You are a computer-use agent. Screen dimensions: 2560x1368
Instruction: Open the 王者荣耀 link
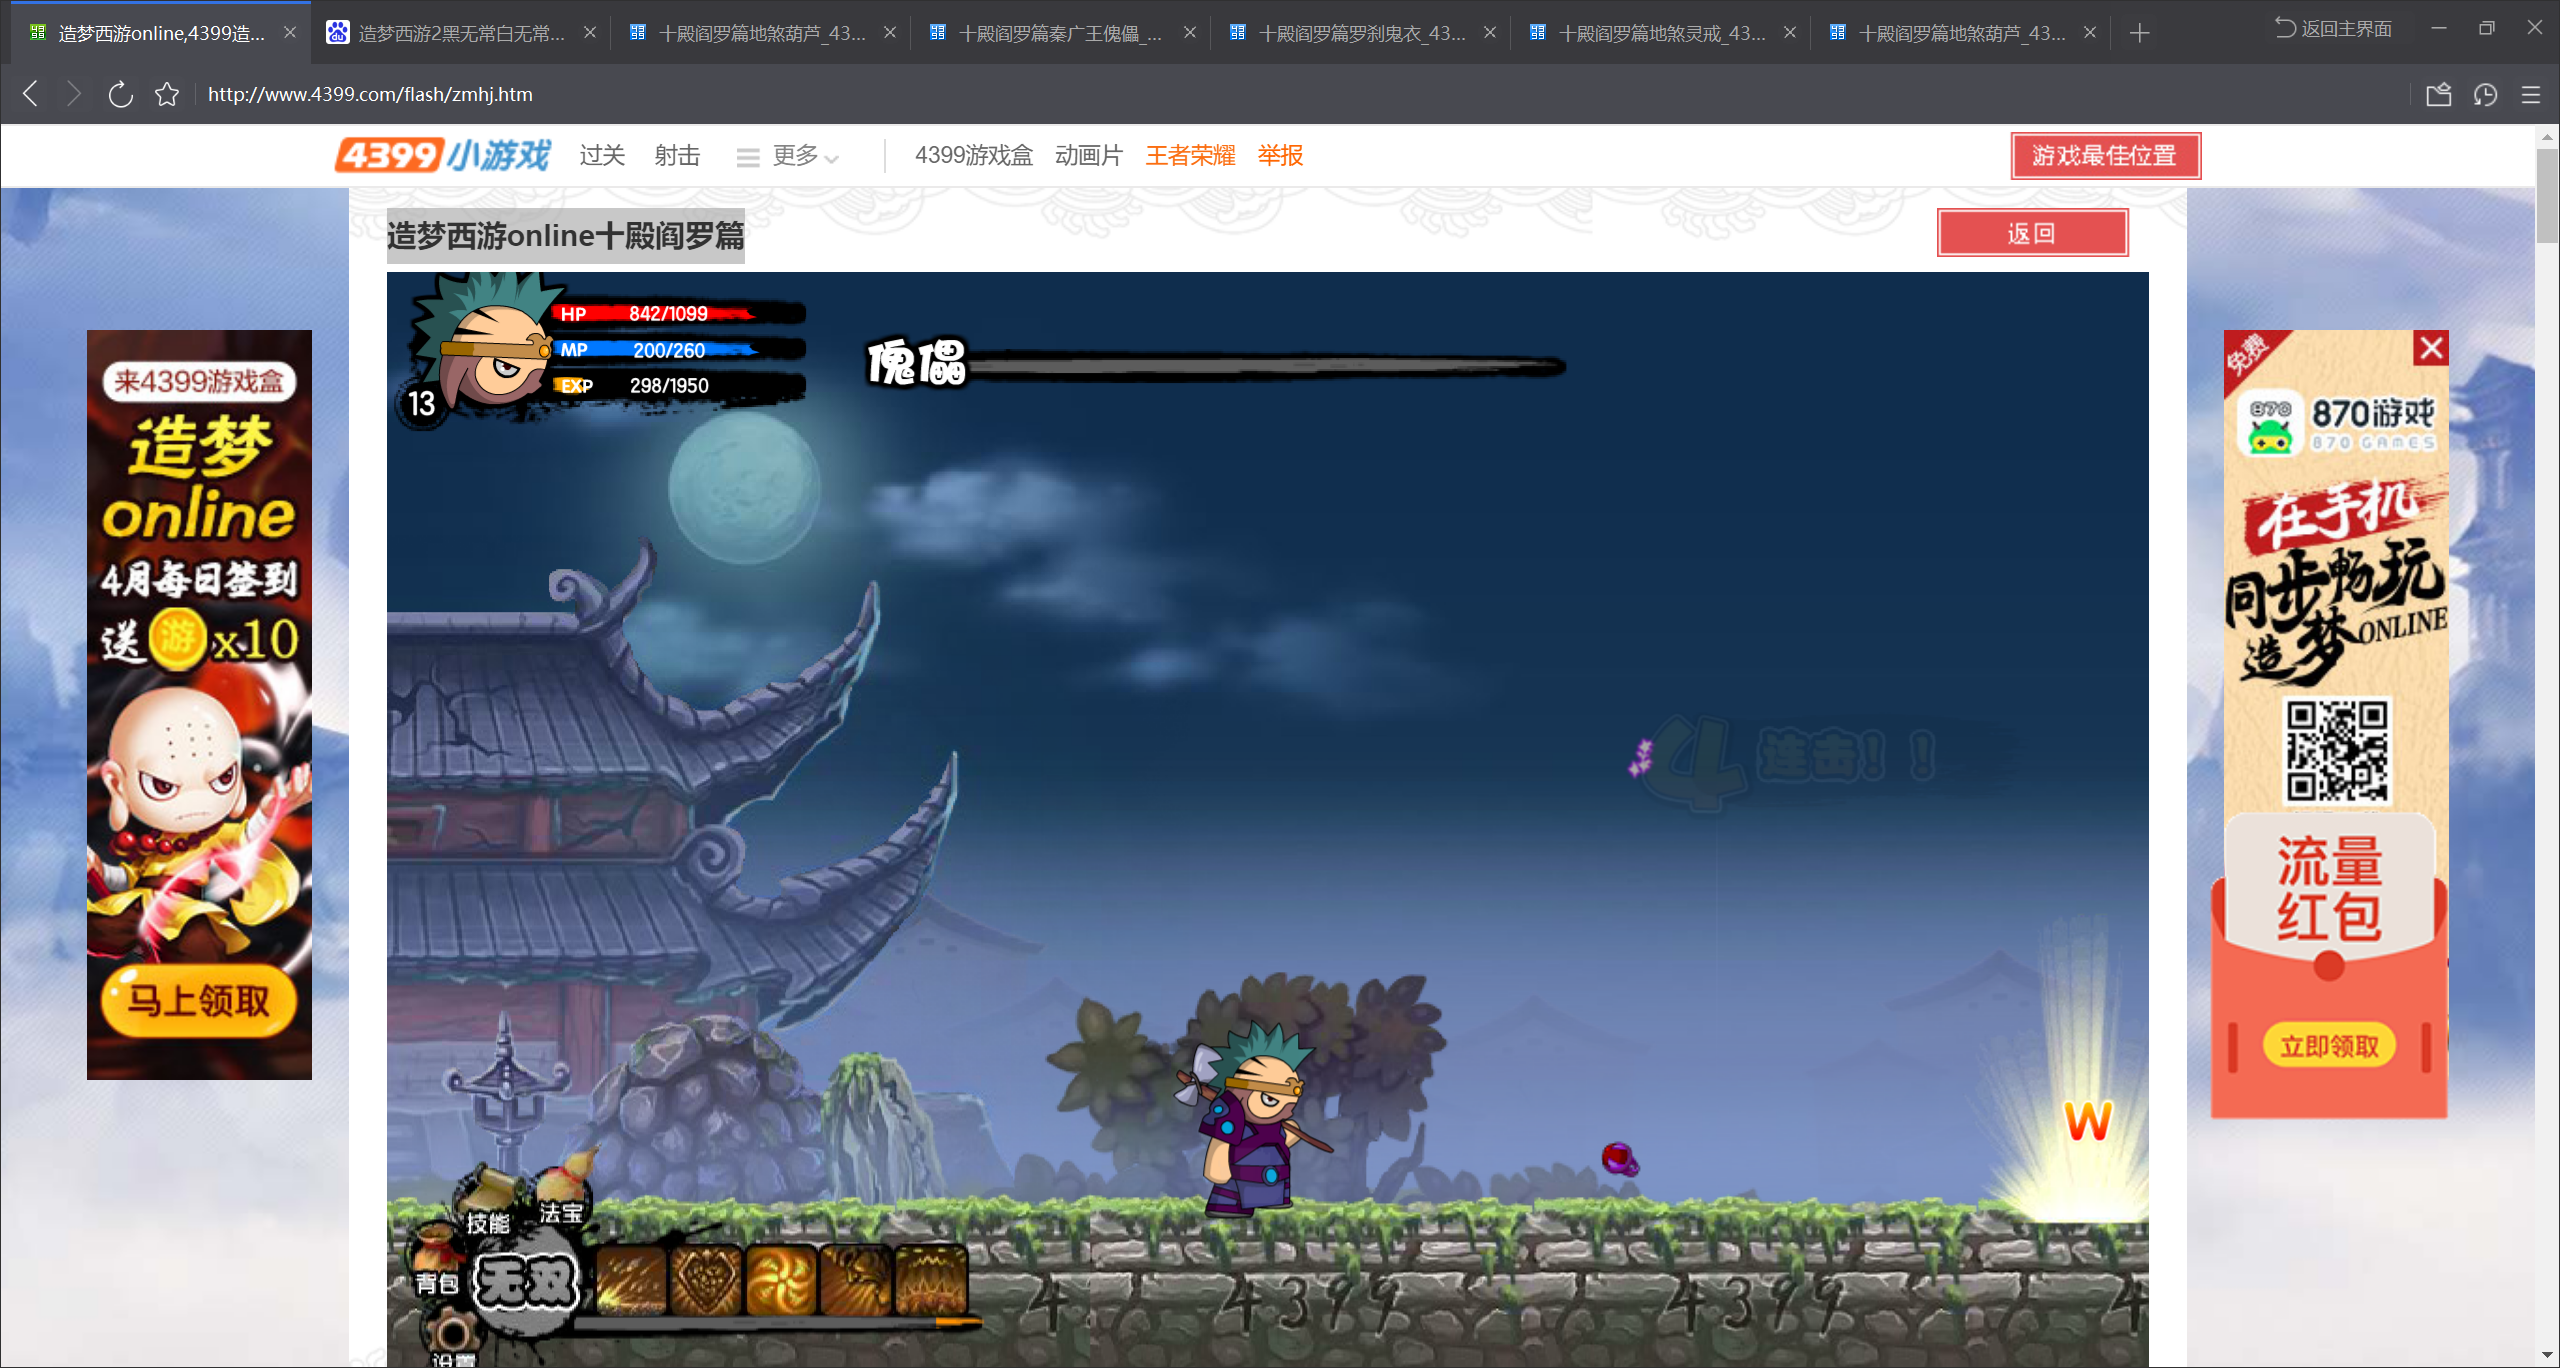1190,156
